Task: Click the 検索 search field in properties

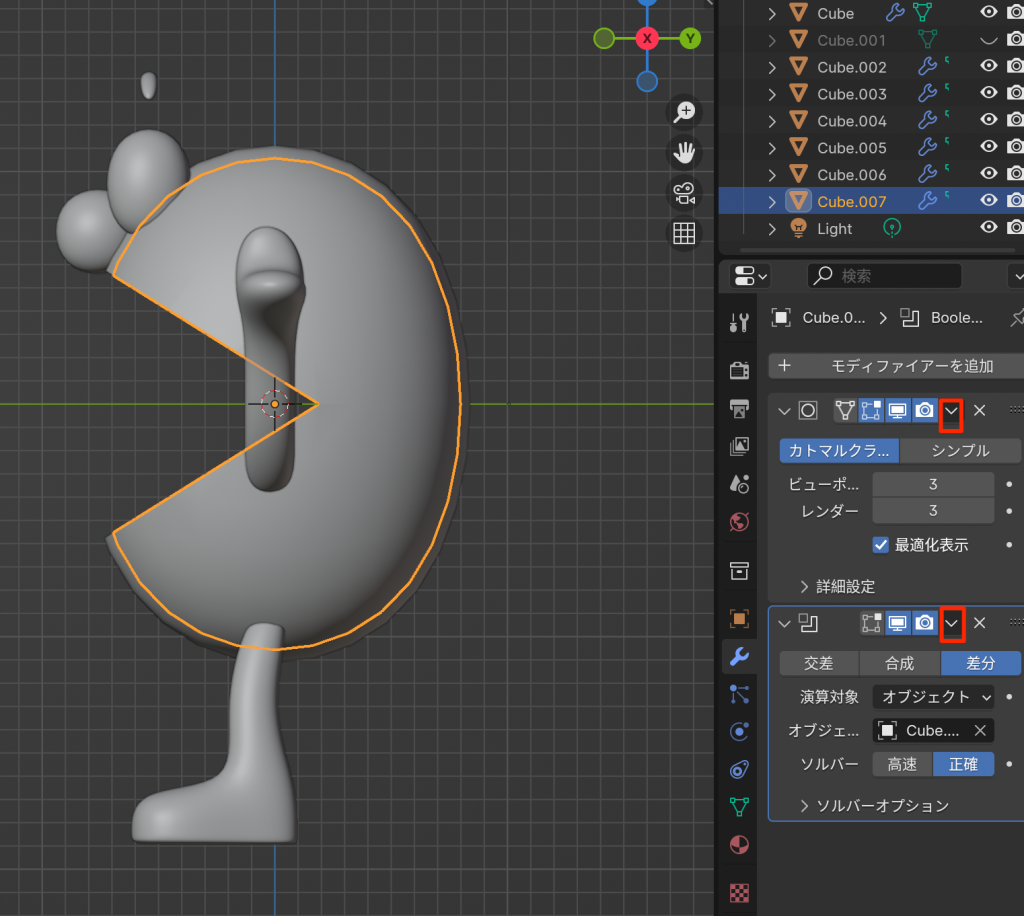Action: [884, 276]
